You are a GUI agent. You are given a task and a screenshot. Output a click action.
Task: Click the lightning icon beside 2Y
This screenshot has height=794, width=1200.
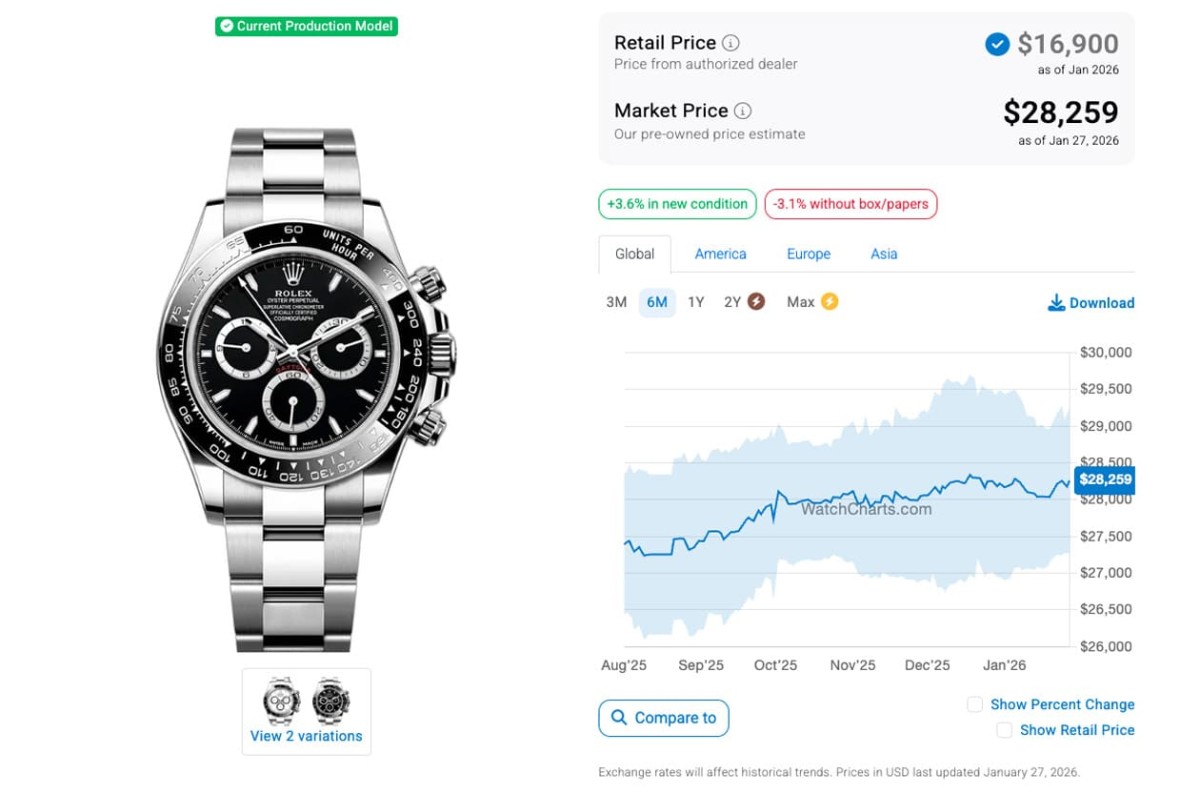pos(756,301)
